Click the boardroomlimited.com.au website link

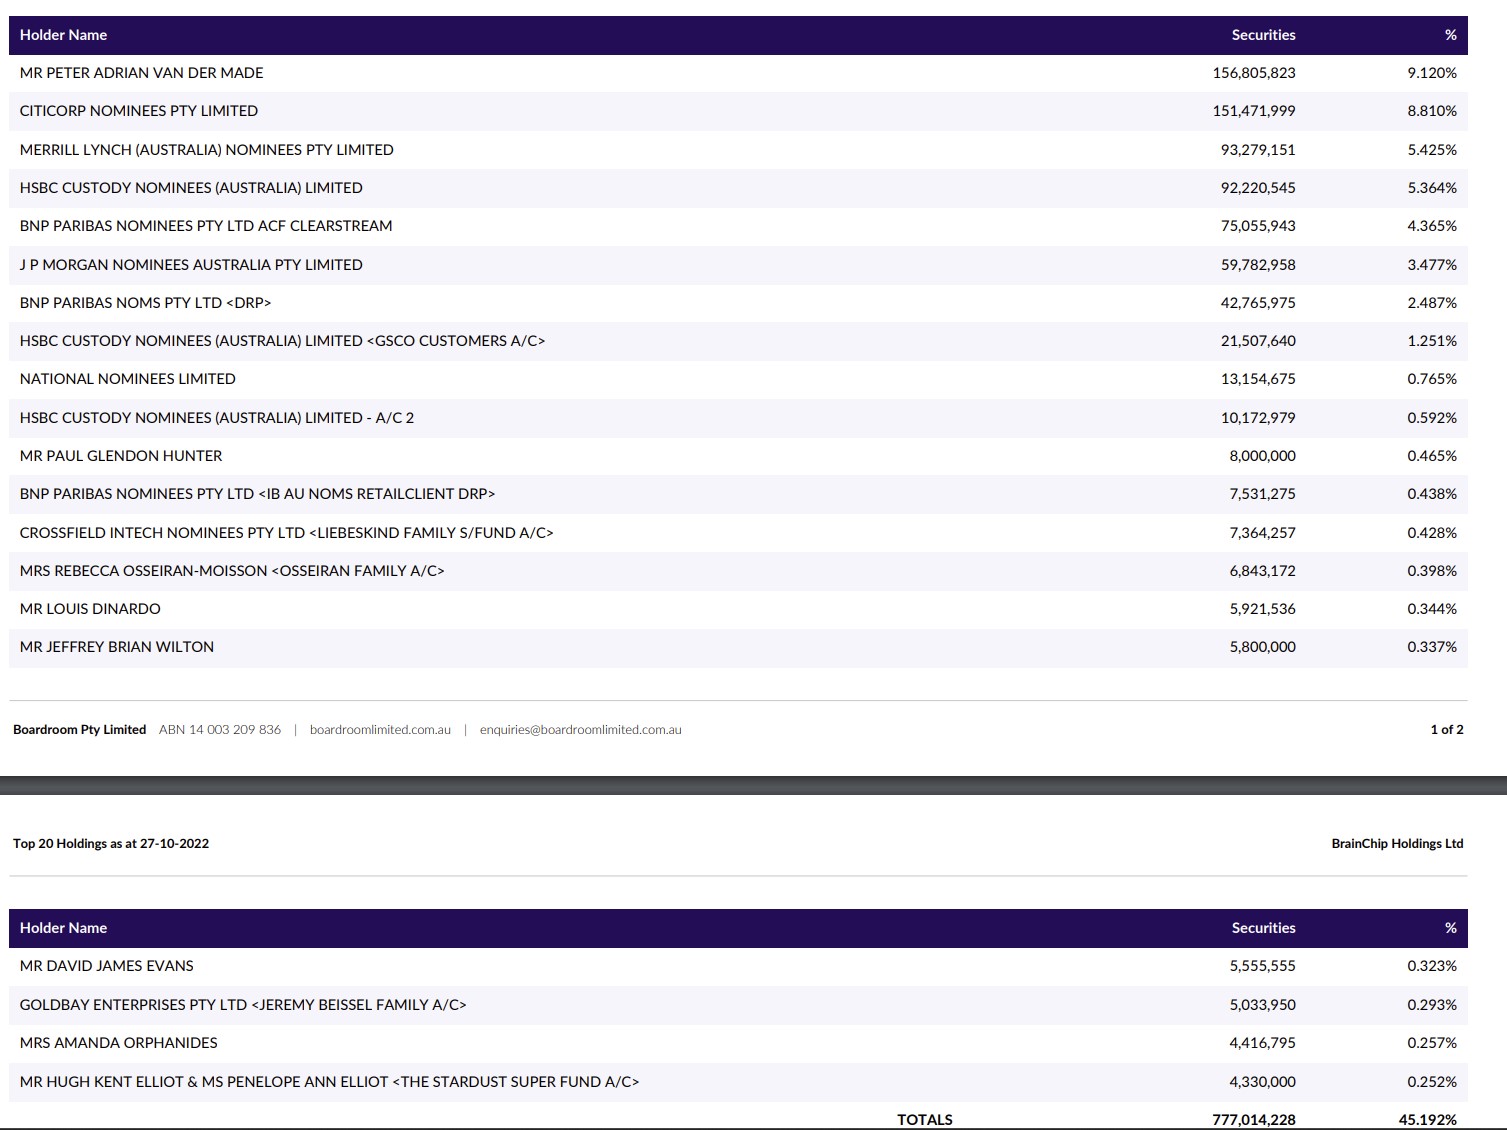[380, 730]
